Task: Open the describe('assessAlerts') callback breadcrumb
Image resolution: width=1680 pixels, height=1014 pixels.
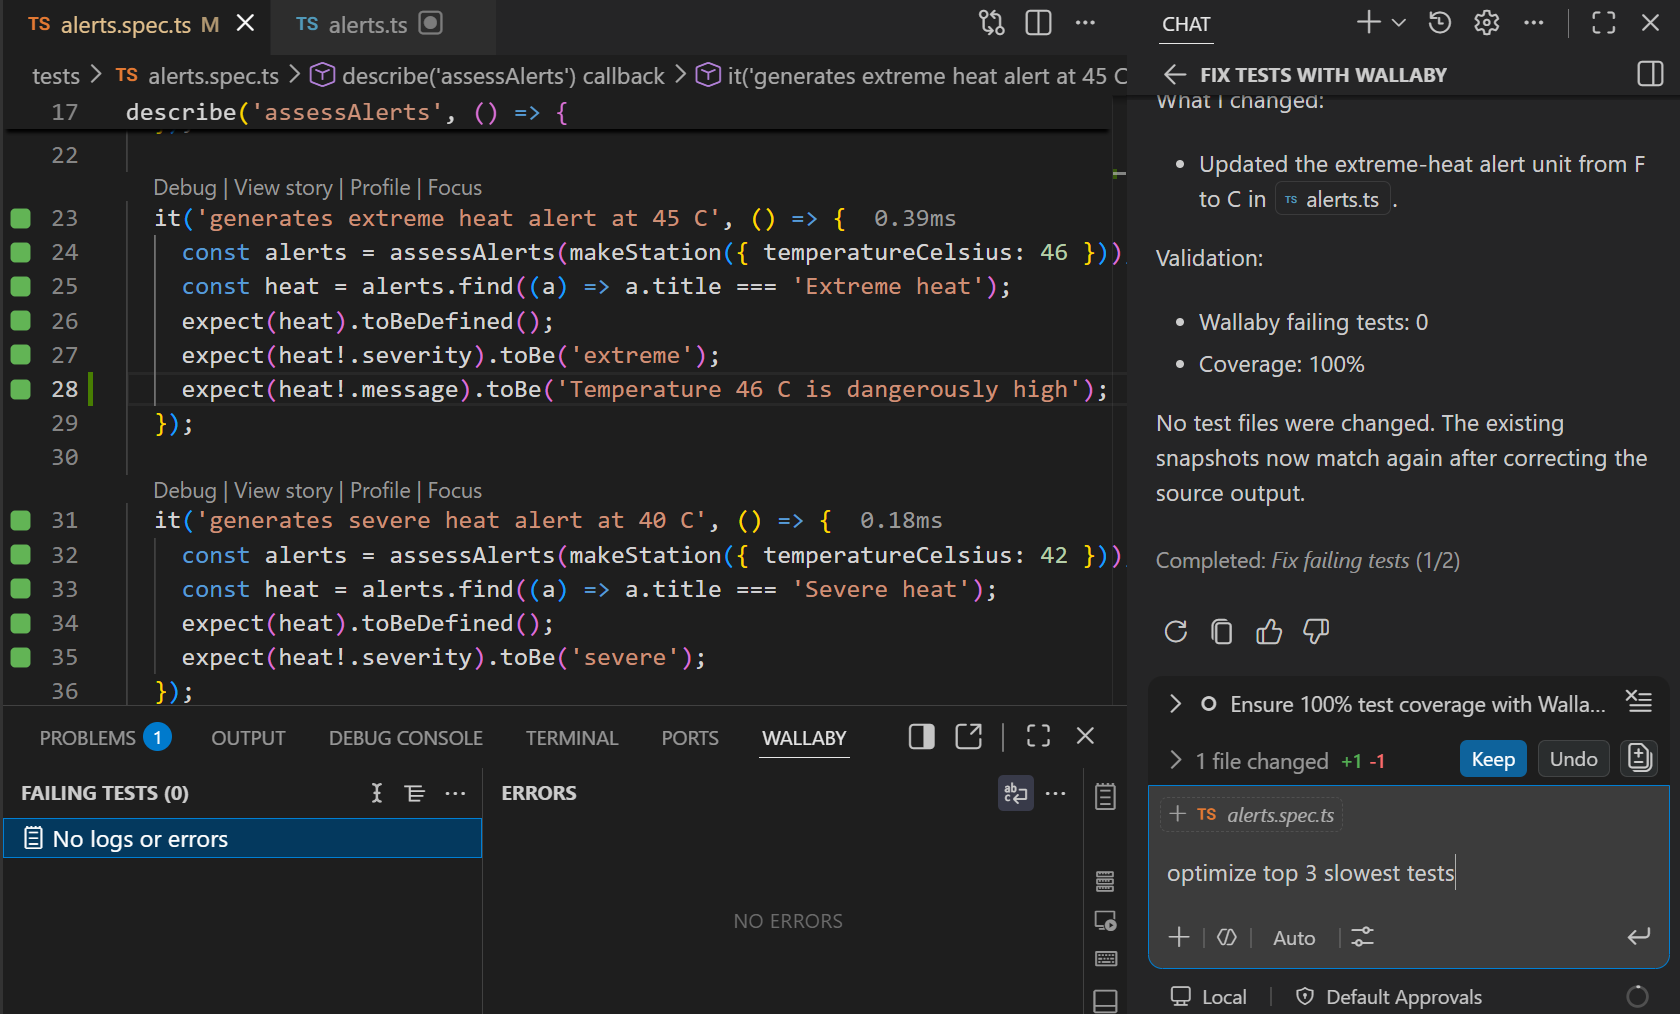Action: [x=487, y=76]
